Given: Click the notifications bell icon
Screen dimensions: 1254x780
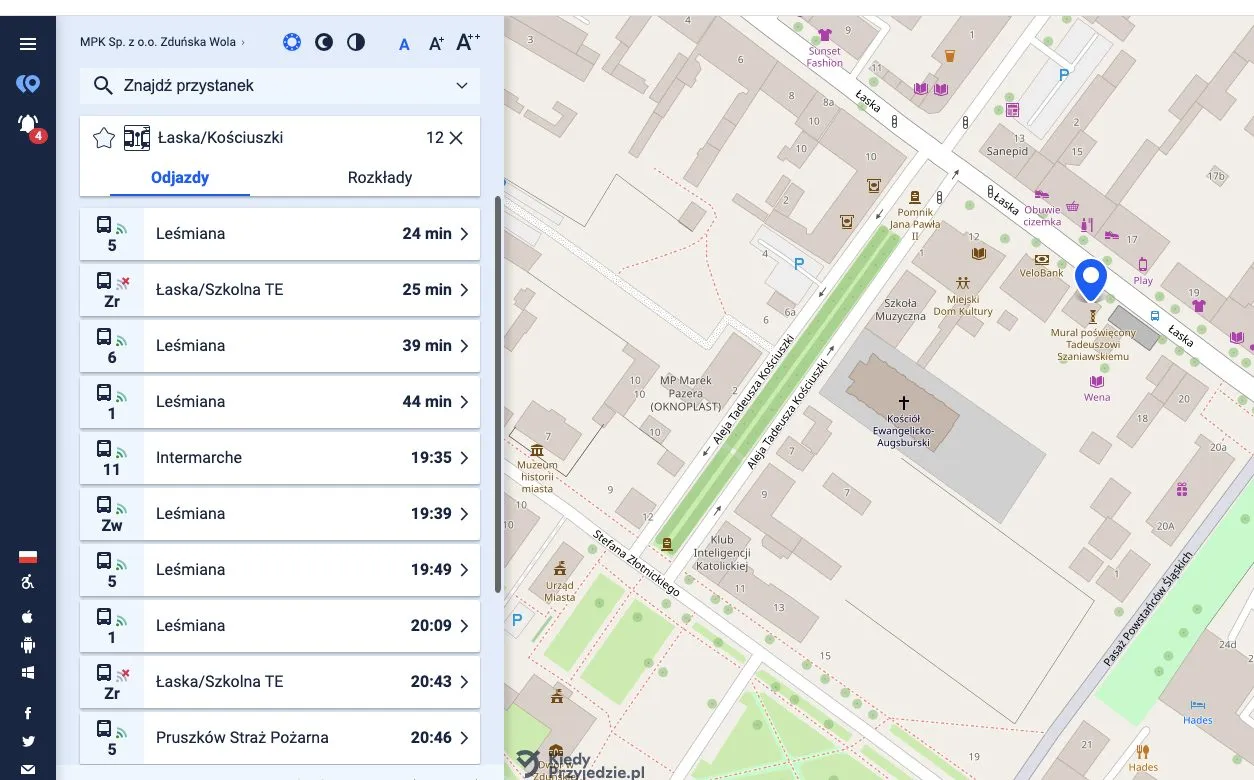Looking at the screenshot, I should (x=28, y=124).
